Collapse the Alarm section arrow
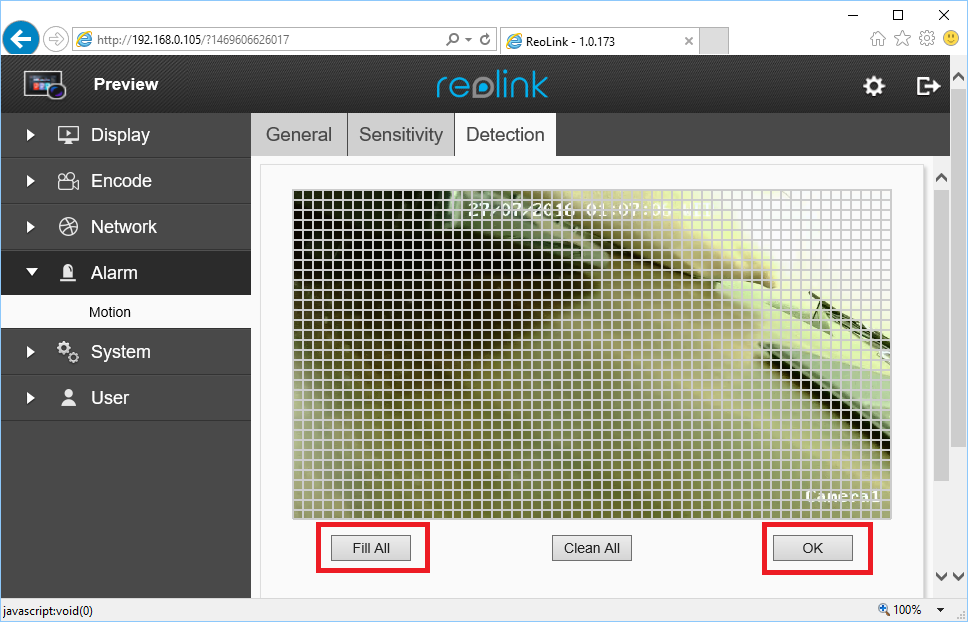 31,272
